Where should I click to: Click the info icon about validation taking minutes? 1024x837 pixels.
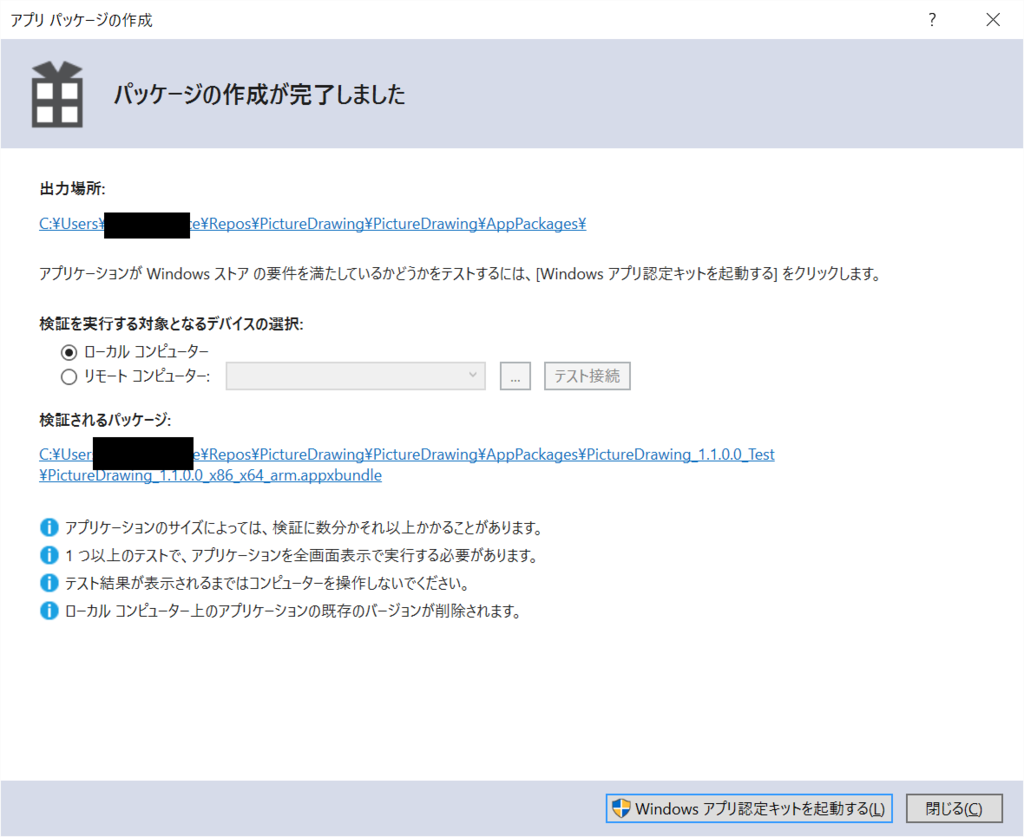point(48,527)
